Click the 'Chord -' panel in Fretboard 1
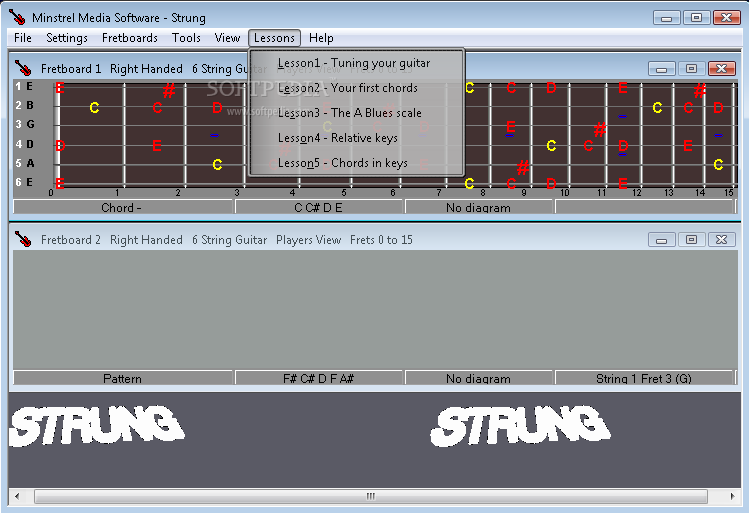This screenshot has width=749, height=513. pyautogui.click(x=122, y=207)
